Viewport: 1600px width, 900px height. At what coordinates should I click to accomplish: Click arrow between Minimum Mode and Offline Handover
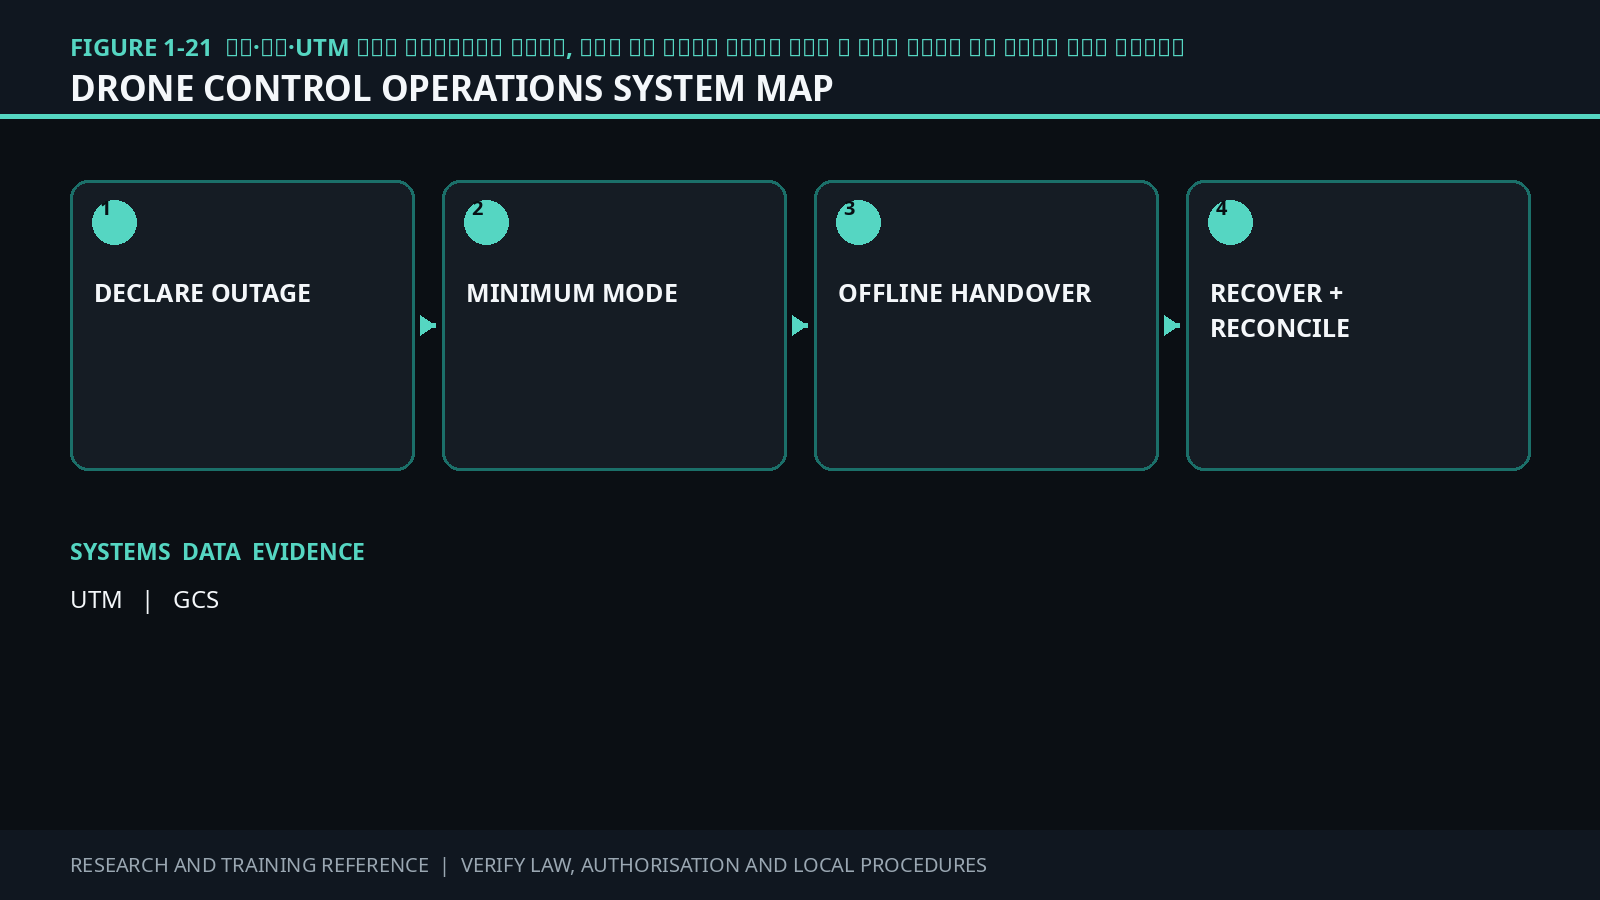click(x=800, y=326)
